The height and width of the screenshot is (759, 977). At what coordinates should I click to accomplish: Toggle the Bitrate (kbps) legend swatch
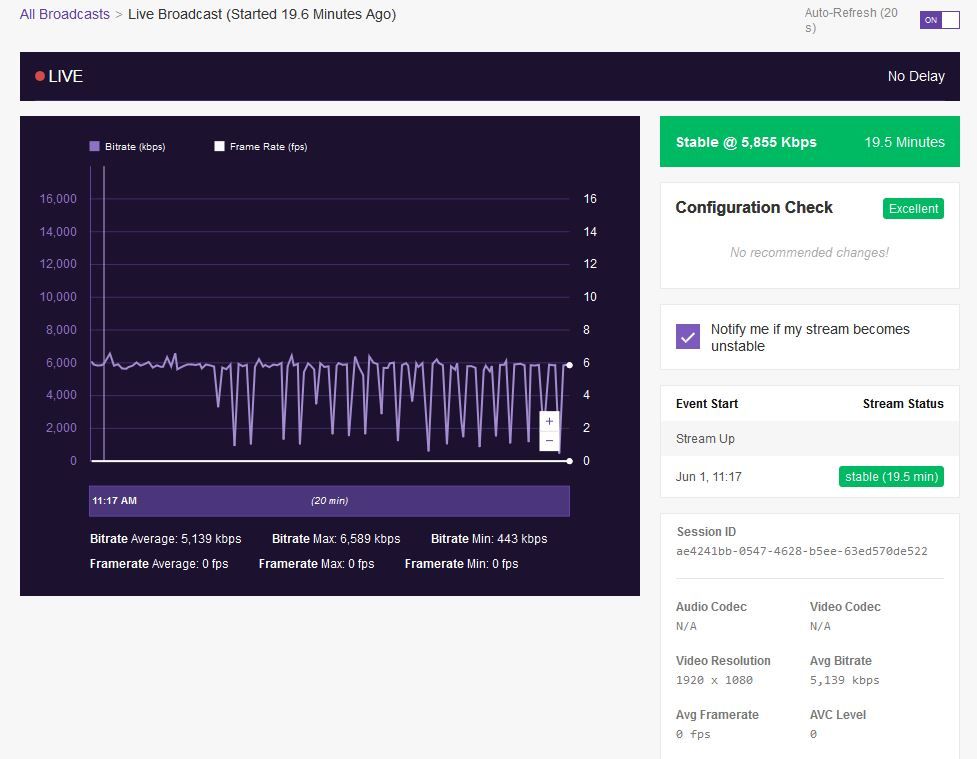[x=95, y=146]
